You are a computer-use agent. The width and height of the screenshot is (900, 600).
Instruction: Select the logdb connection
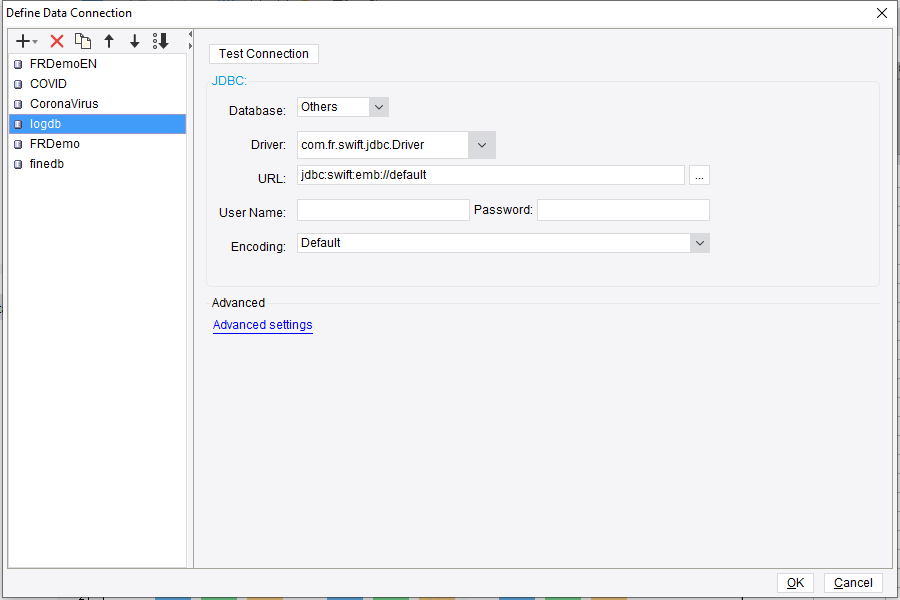tap(97, 124)
